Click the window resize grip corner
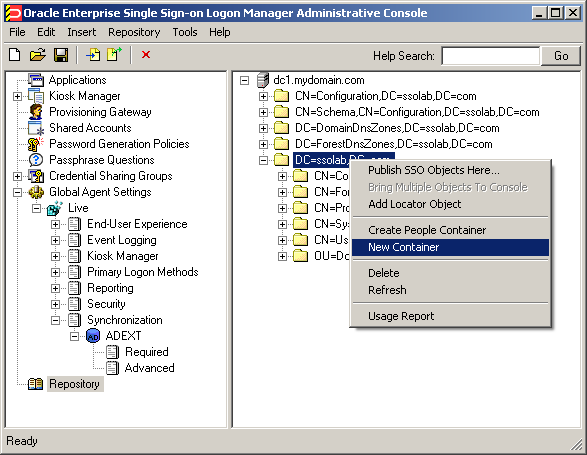The height and width of the screenshot is (455, 587). 576,444
